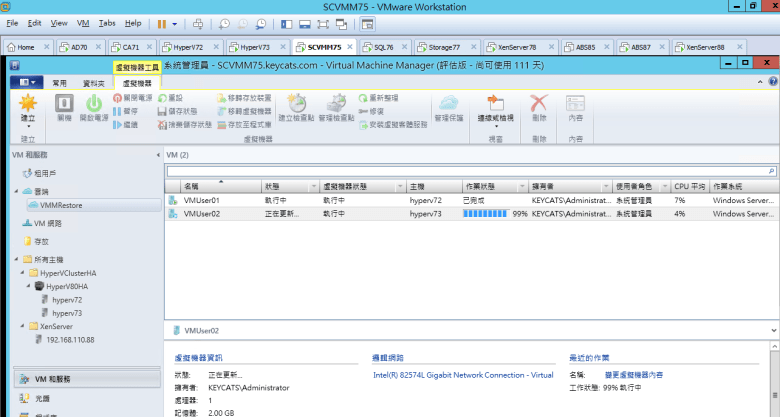This screenshot has height=417, width=780.
Task: Switch to the SQL76 tab
Action: [x=382, y=47]
